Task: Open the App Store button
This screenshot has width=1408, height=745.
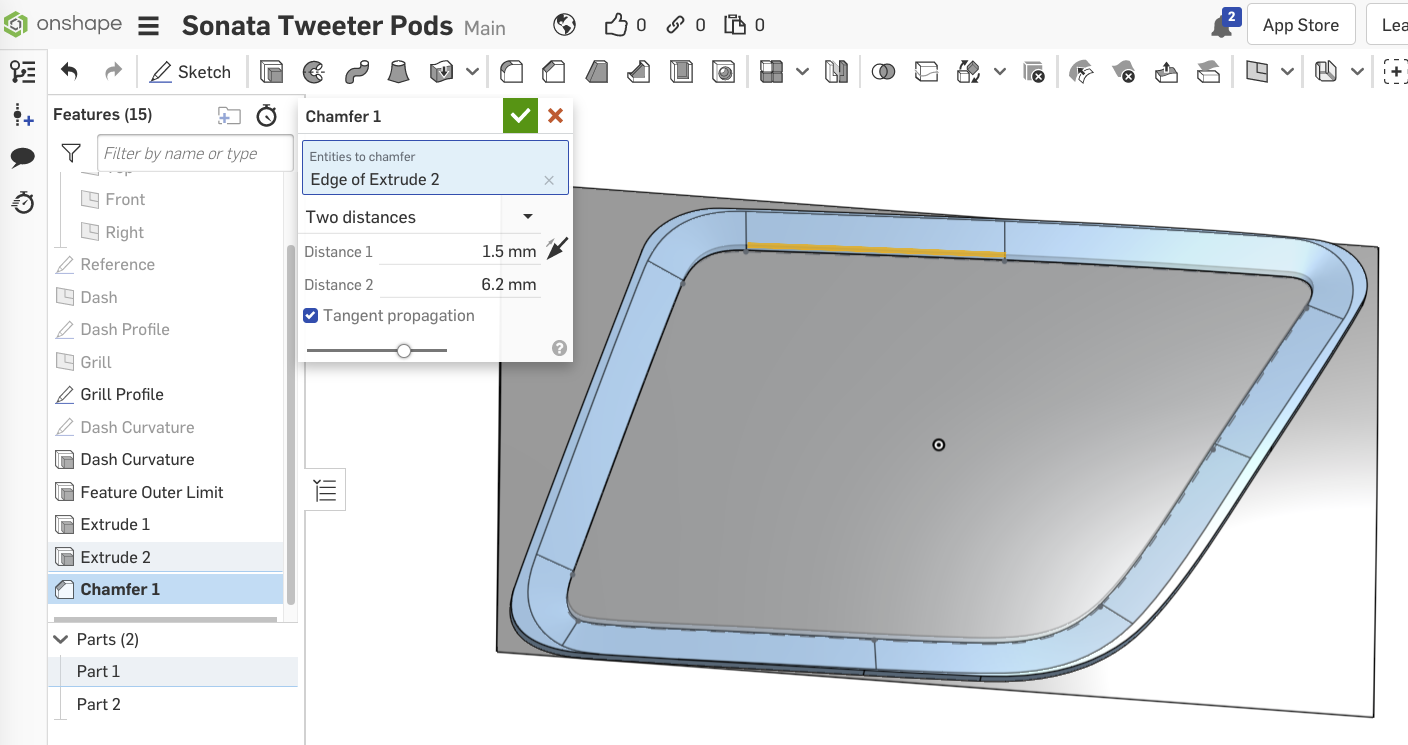Action: coord(1300,25)
